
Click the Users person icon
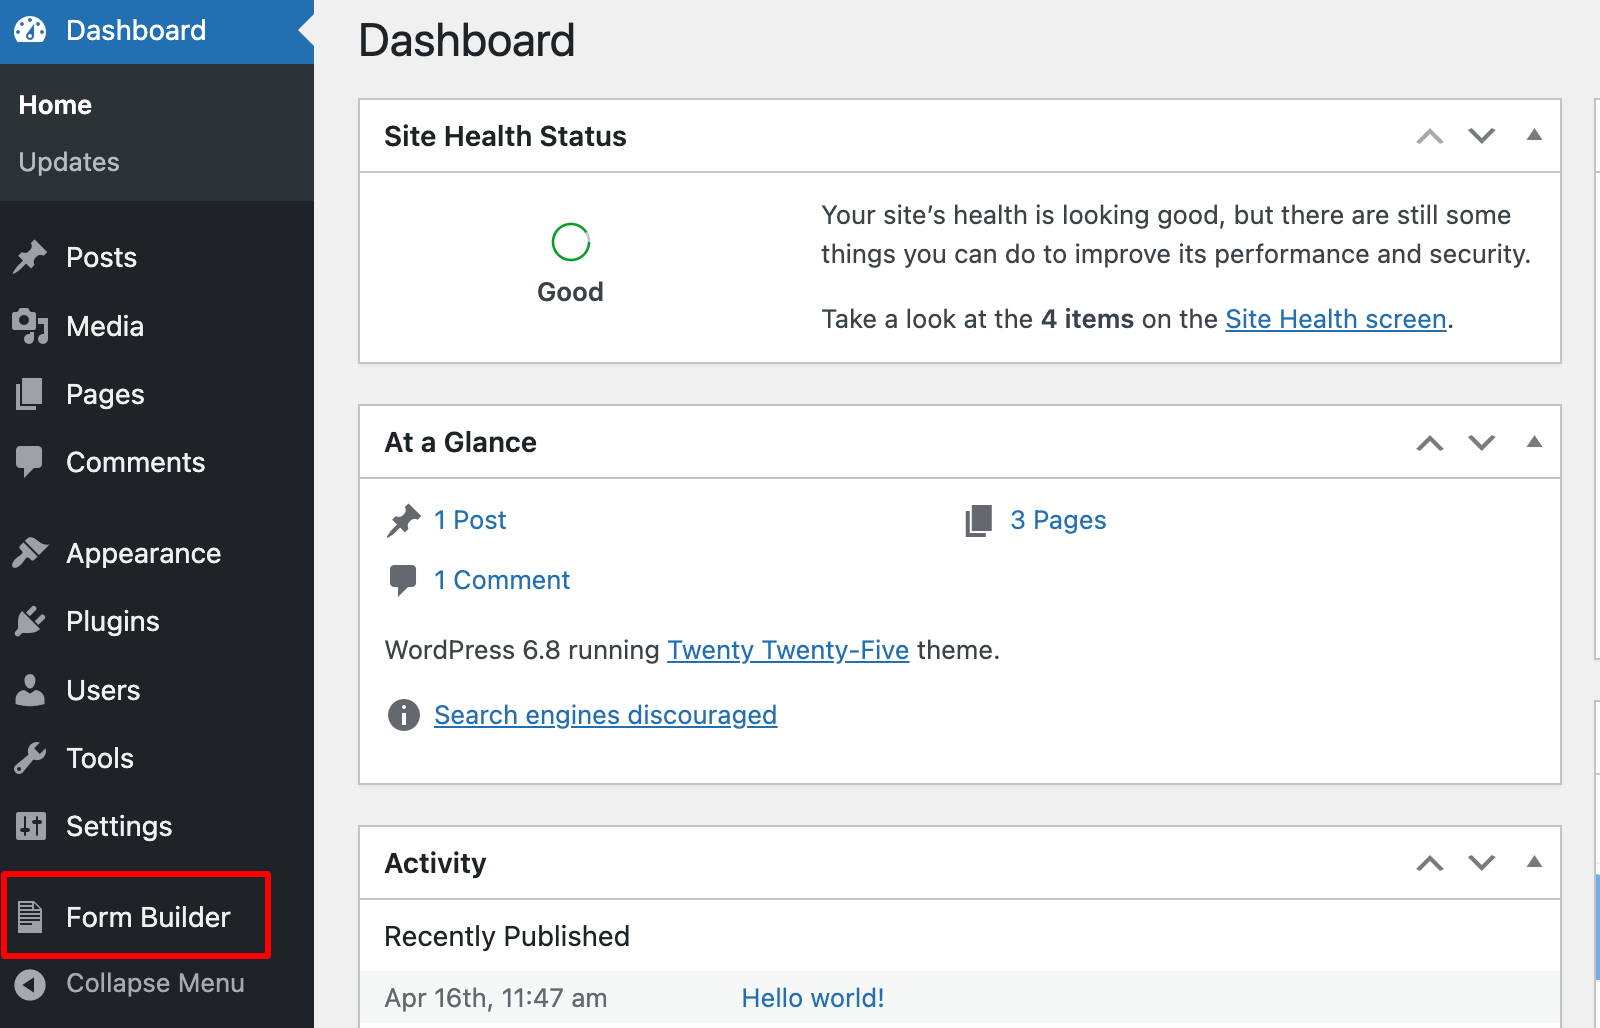(x=30, y=690)
